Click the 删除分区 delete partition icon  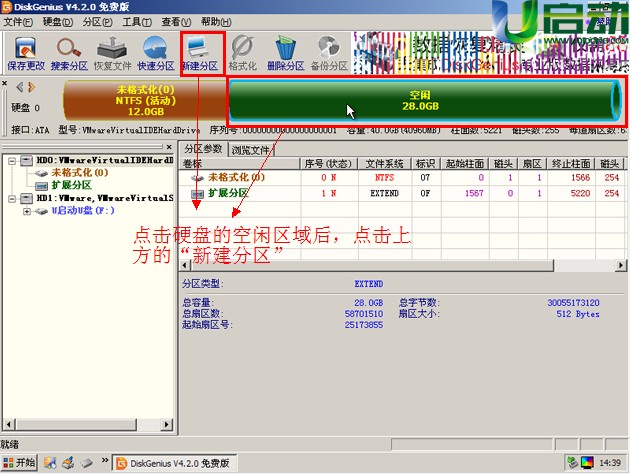point(286,53)
